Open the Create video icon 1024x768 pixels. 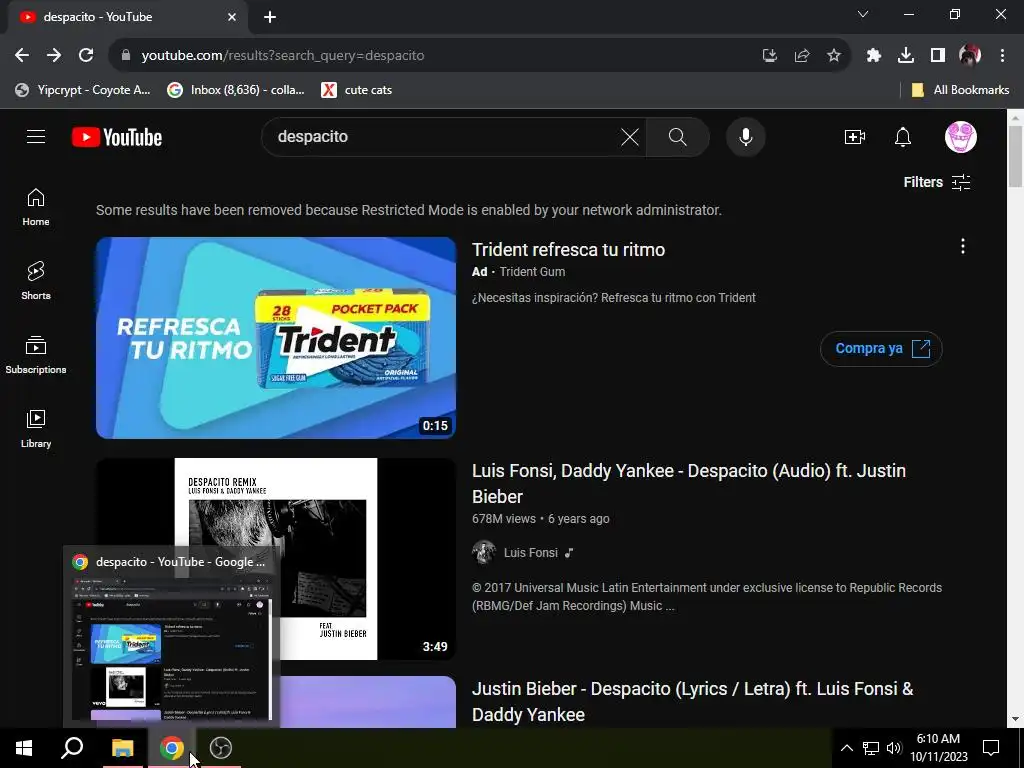[x=854, y=137]
